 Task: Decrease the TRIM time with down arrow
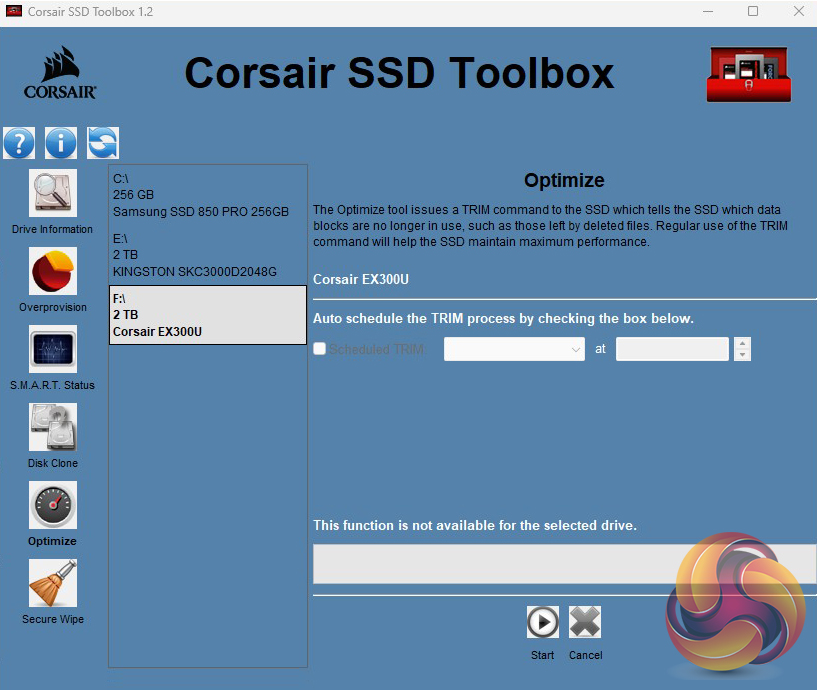pyautogui.click(x=742, y=355)
